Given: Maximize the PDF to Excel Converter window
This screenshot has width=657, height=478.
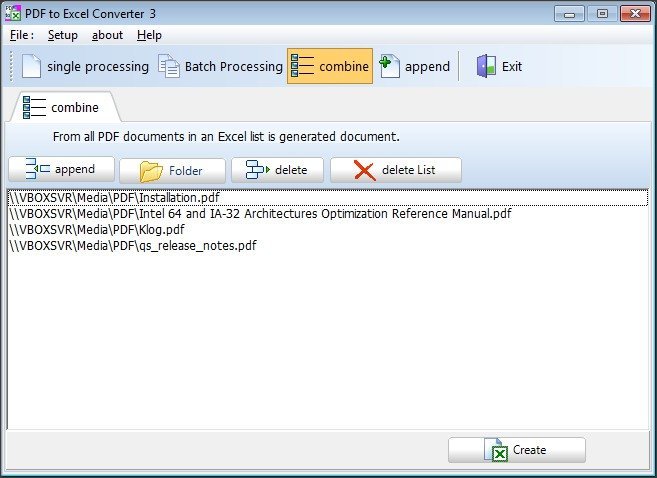Looking at the screenshot, I should (x=602, y=14).
